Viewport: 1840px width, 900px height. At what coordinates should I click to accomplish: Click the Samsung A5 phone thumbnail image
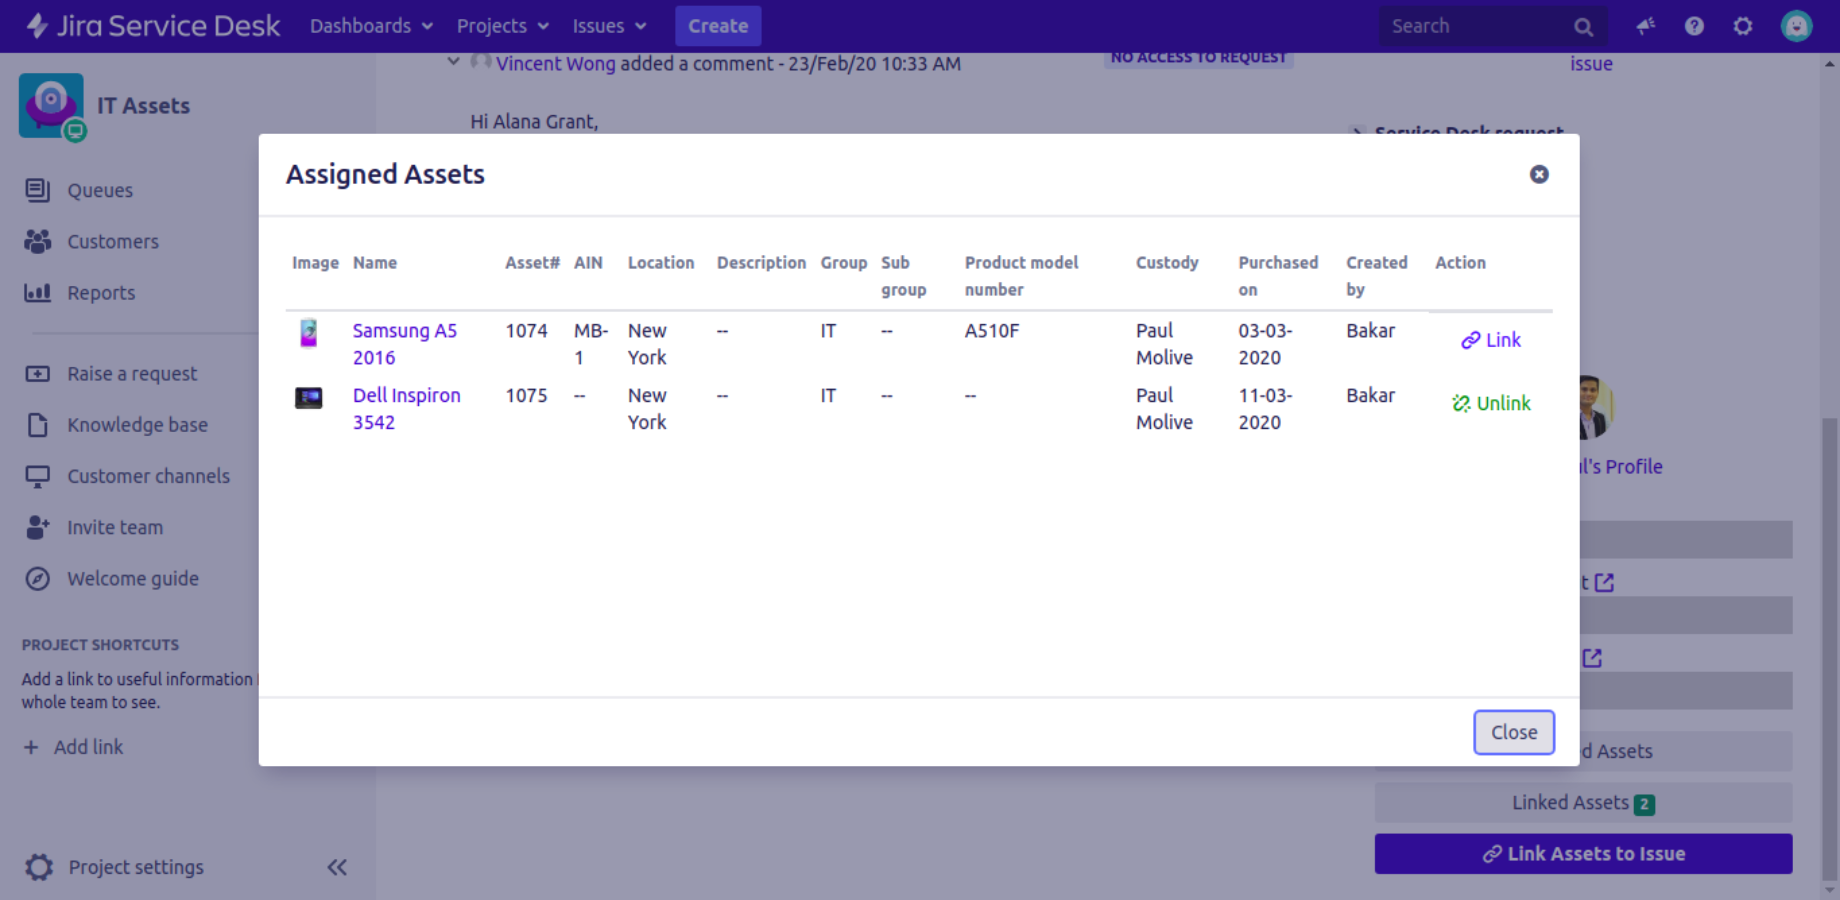coord(309,333)
